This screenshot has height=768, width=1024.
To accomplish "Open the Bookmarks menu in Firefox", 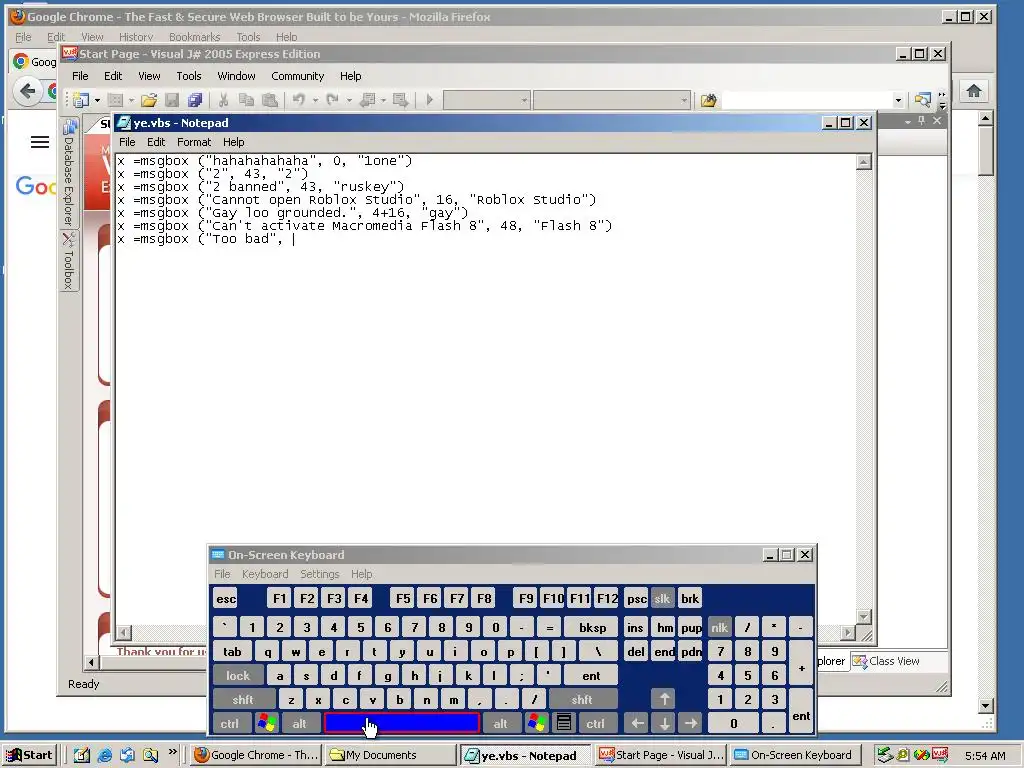I will 195,37.
